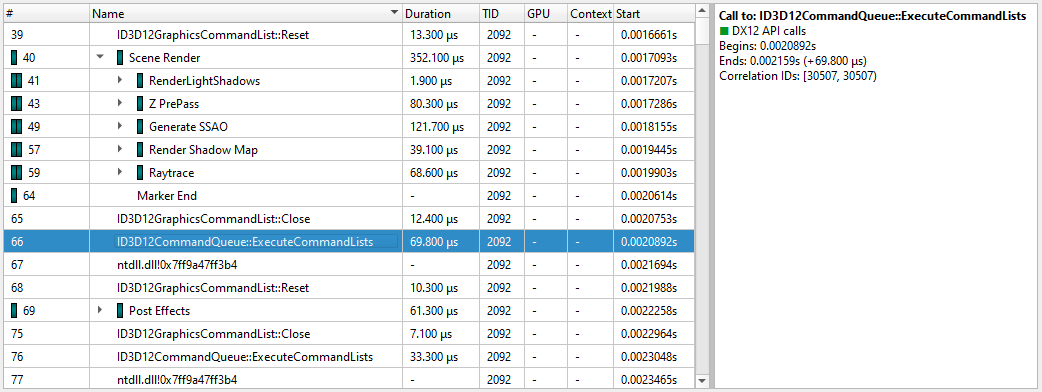Click the scrollbar down arrow
Image resolution: width=1042 pixels, height=392 pixels.
(702, 381)
